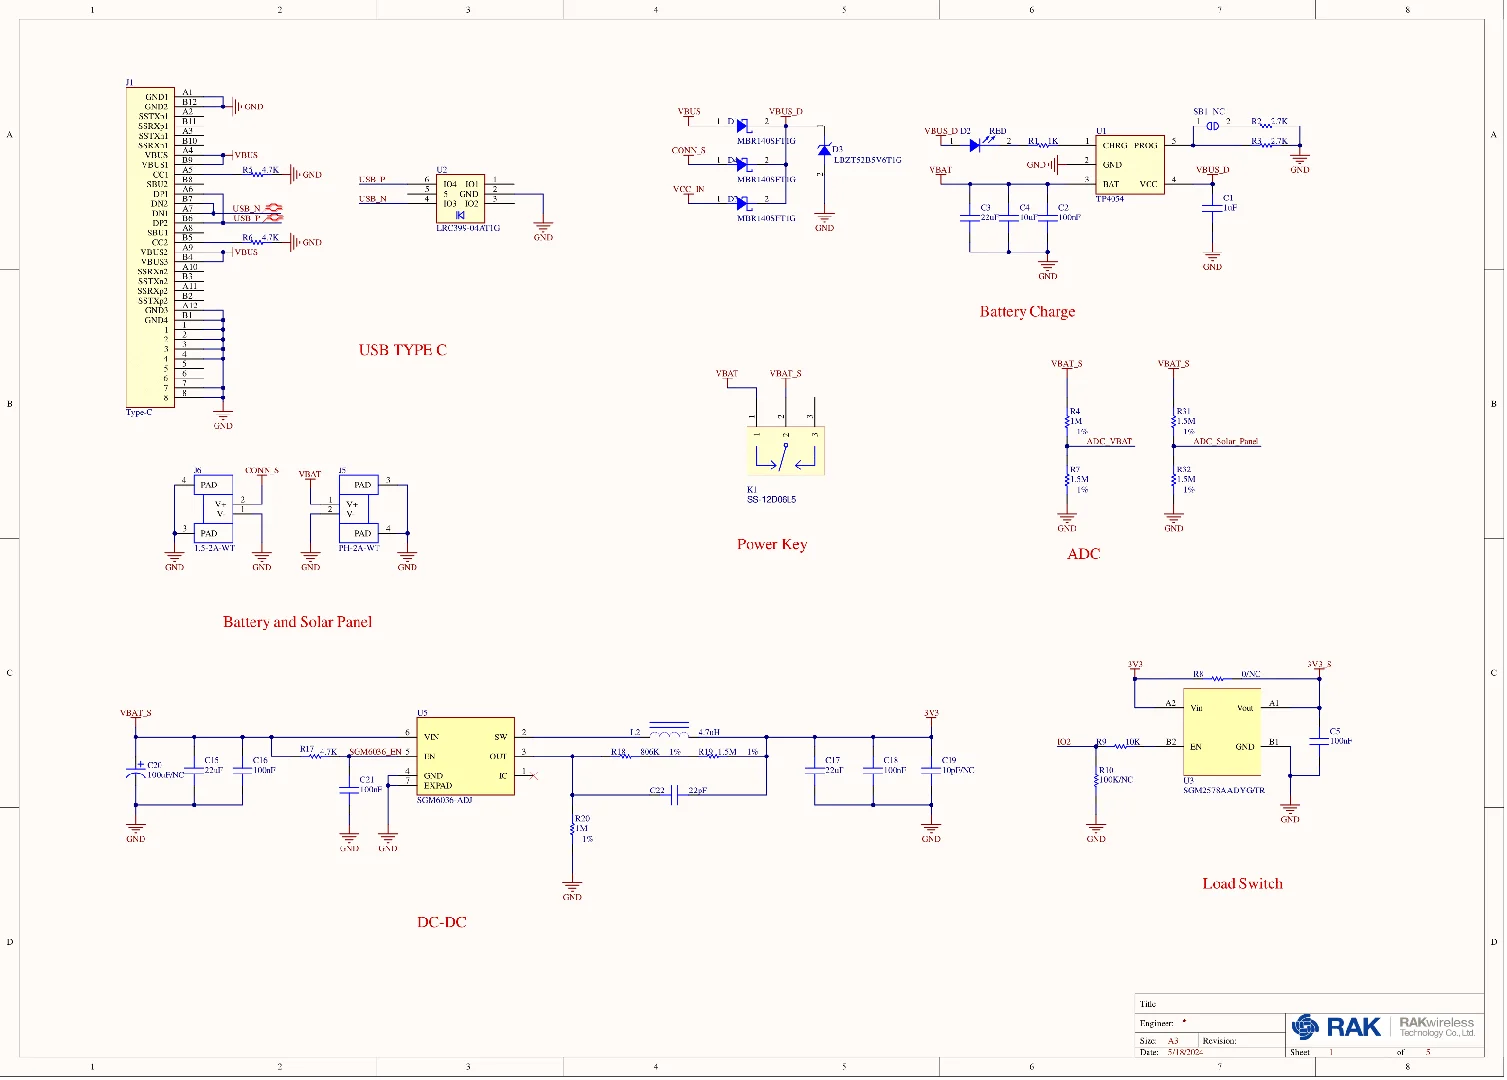Viewport: 1507px width, 1080px height.
Task: Select the J1 Type-C connector symbol
Action: pyautogui.click(x=152, y=247)
